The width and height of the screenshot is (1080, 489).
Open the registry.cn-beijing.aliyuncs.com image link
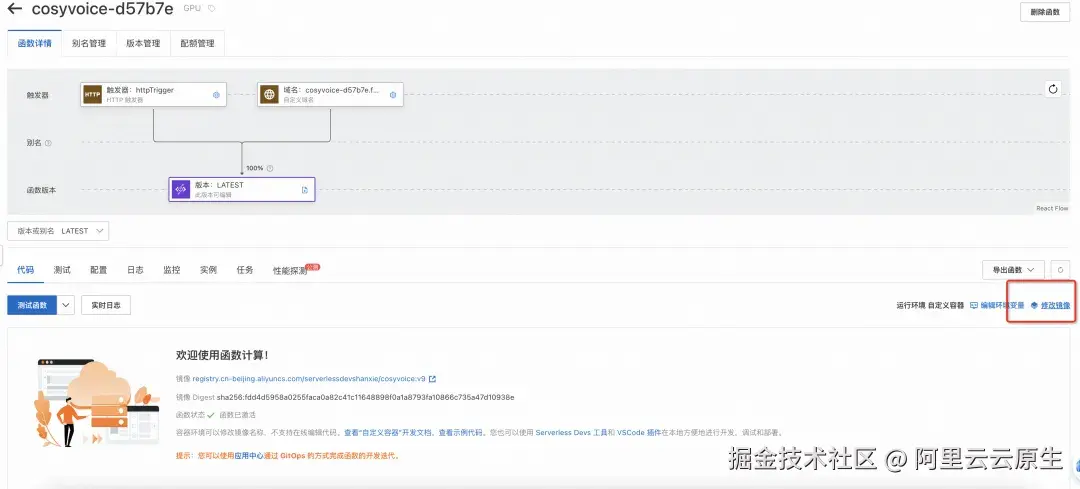[309, 379]
